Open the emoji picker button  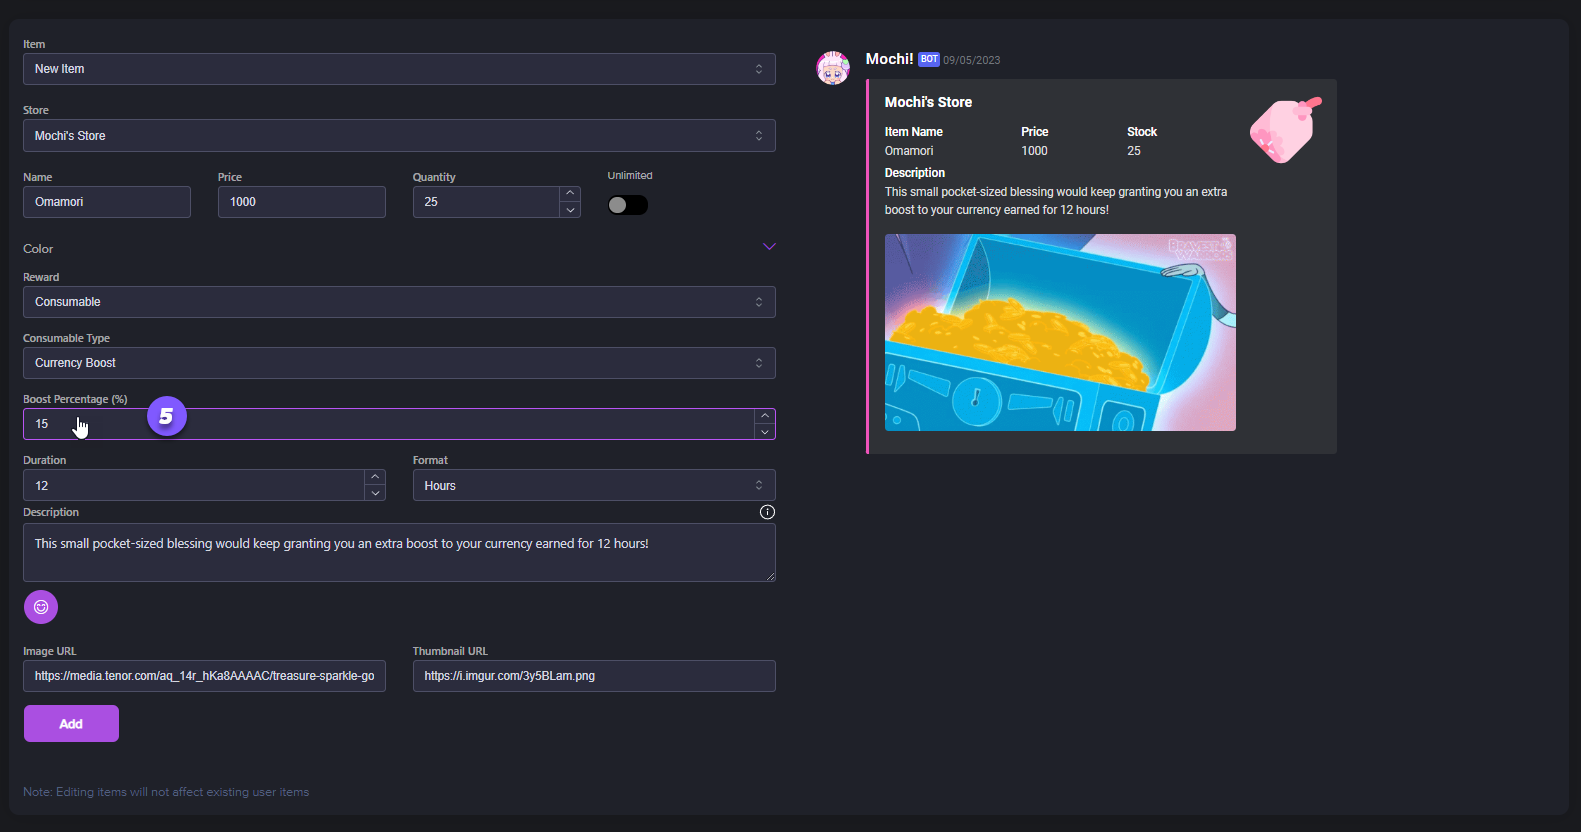pyautogui.click(x=41, y=607)
